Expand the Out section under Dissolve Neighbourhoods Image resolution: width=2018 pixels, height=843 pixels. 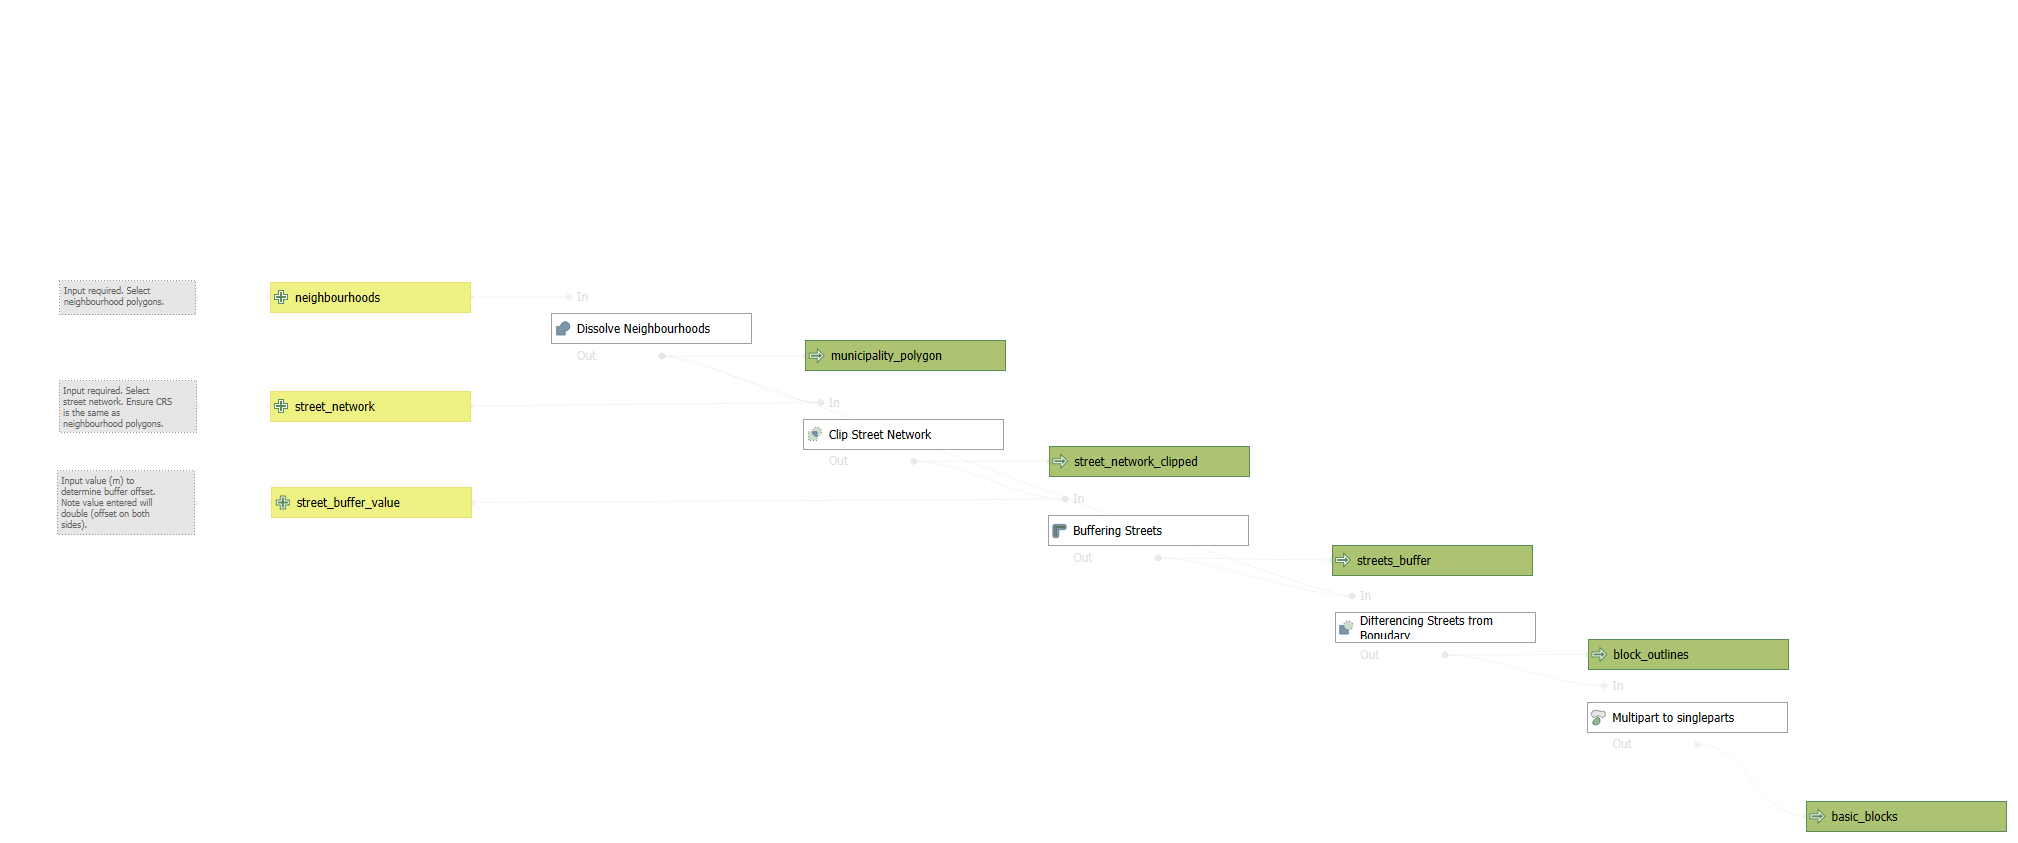point(586,356)
